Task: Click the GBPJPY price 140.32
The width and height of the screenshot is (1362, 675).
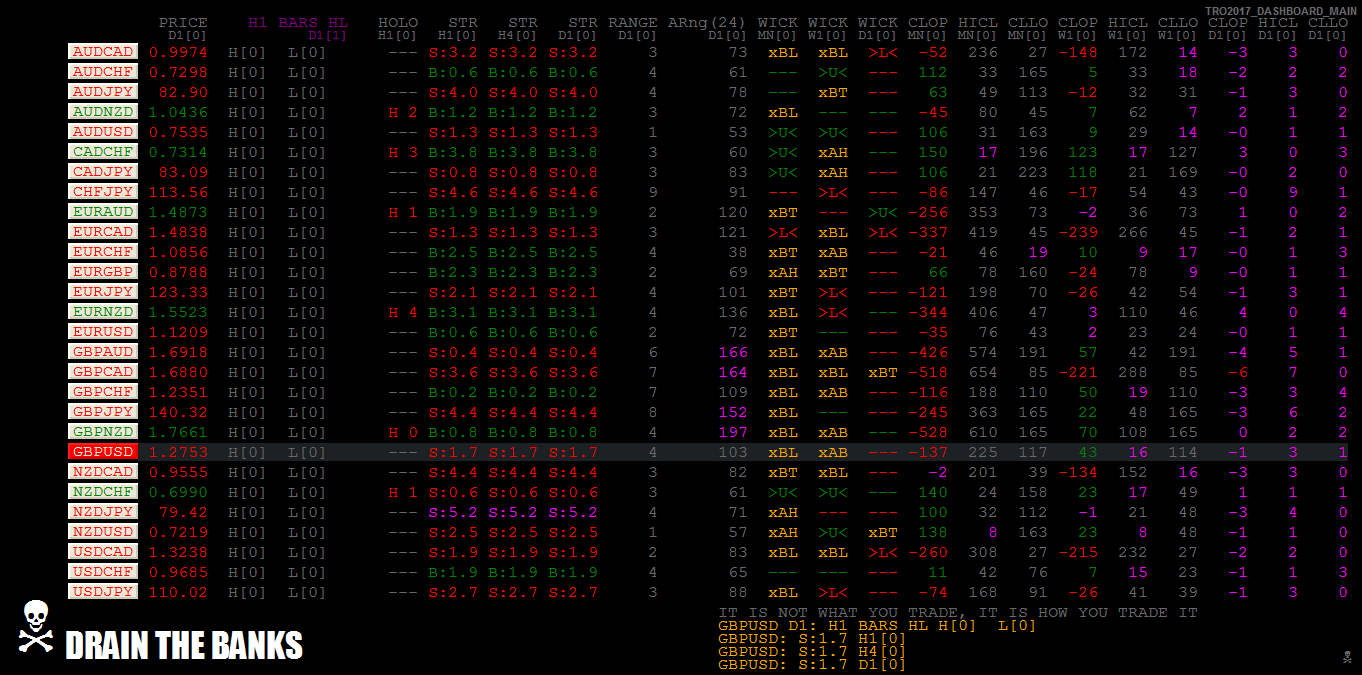Action: point(178,412)
